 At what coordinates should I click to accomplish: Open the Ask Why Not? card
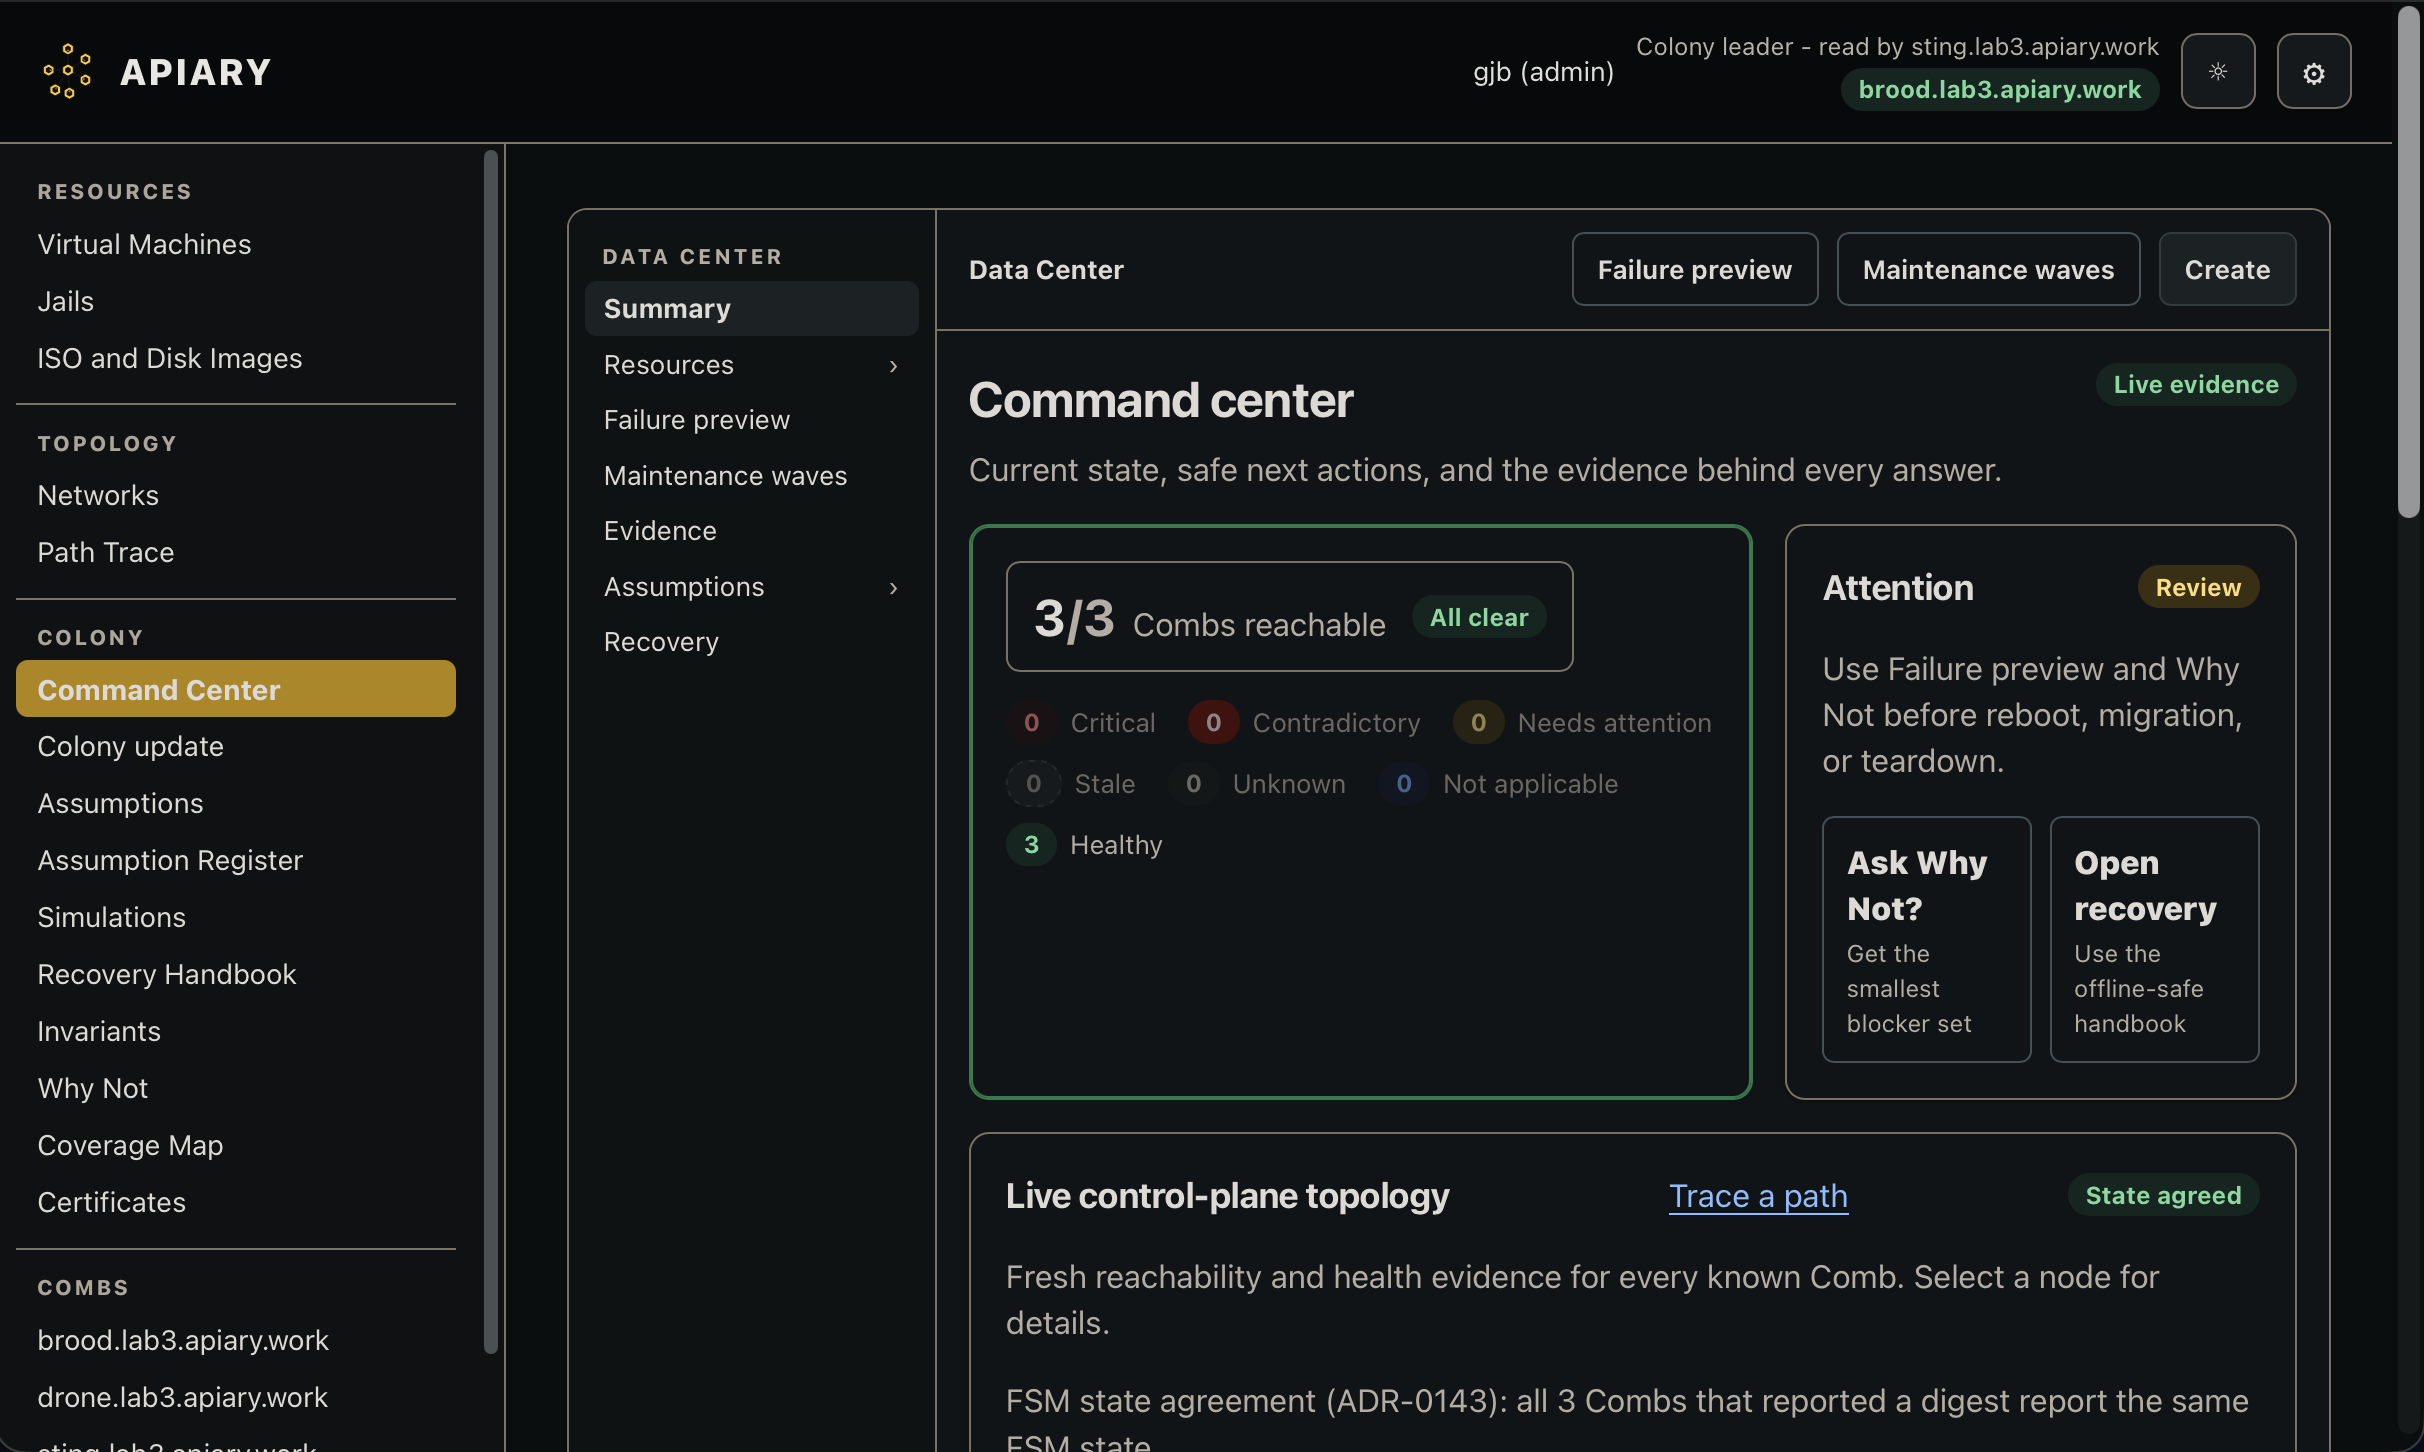click(x=1926, y=939)
